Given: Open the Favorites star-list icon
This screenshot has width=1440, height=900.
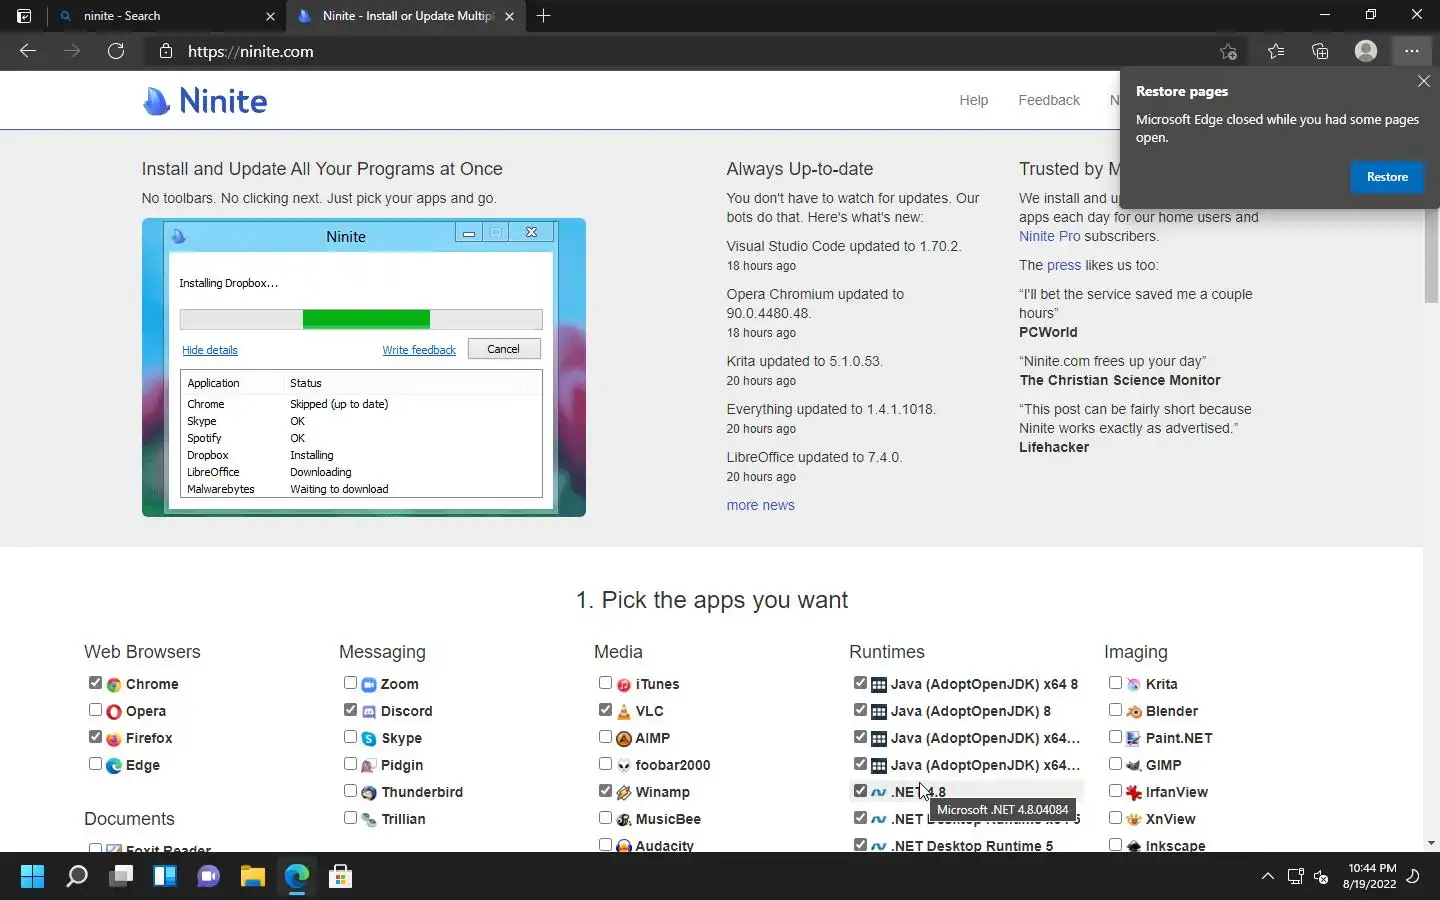Looking at the screenshot, I should (x=1276, y=51).
